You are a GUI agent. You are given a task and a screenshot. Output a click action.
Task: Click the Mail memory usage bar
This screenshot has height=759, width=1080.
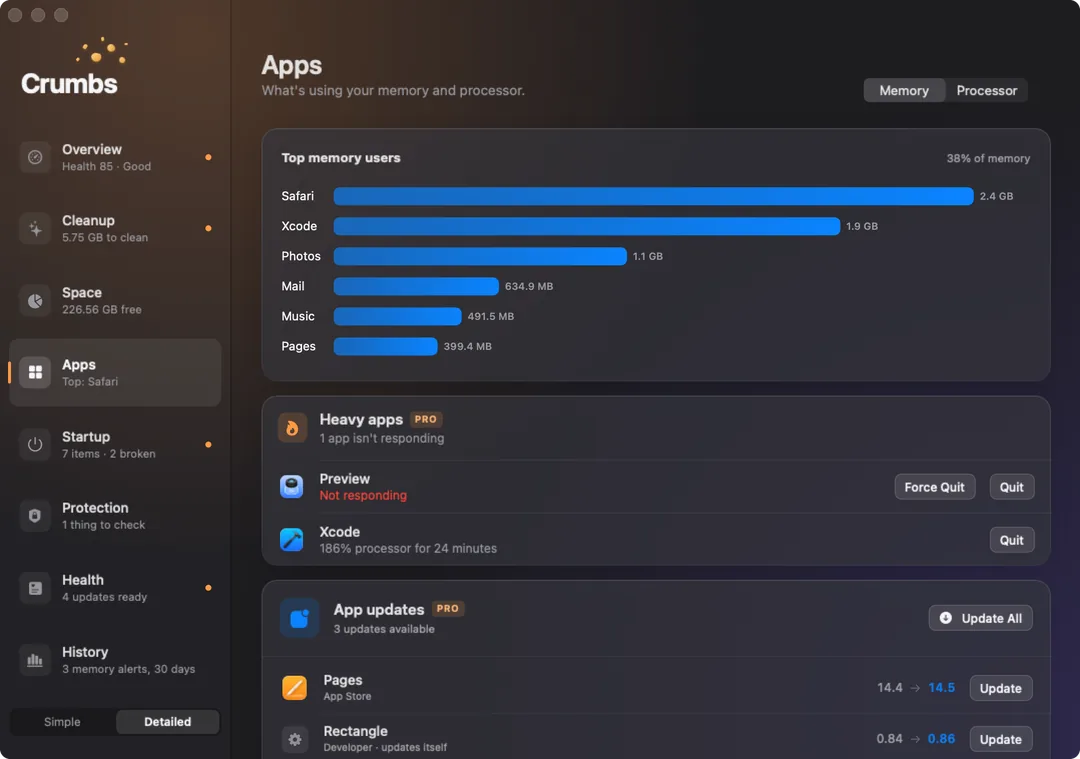tap(416, 286)
